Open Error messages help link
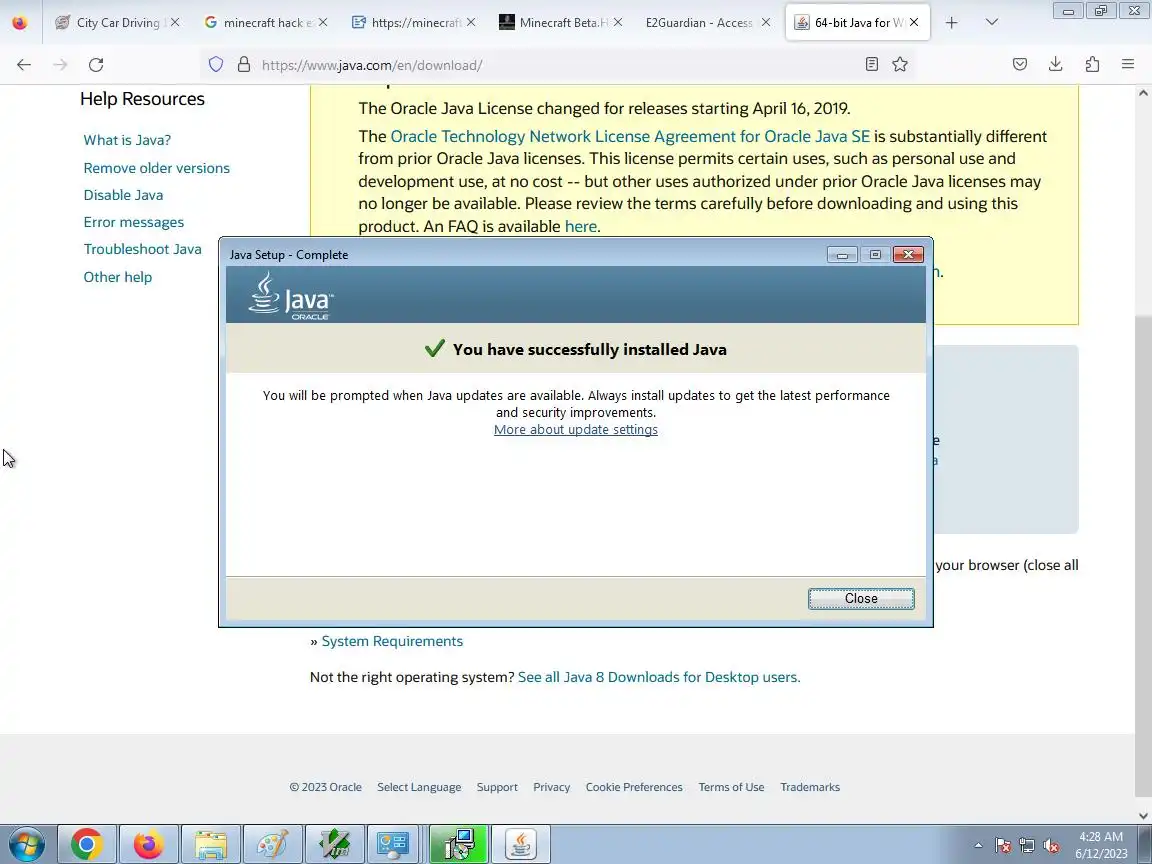This screenshot has height=864, width=1152. pyautogui.click(x=134, y=222)
